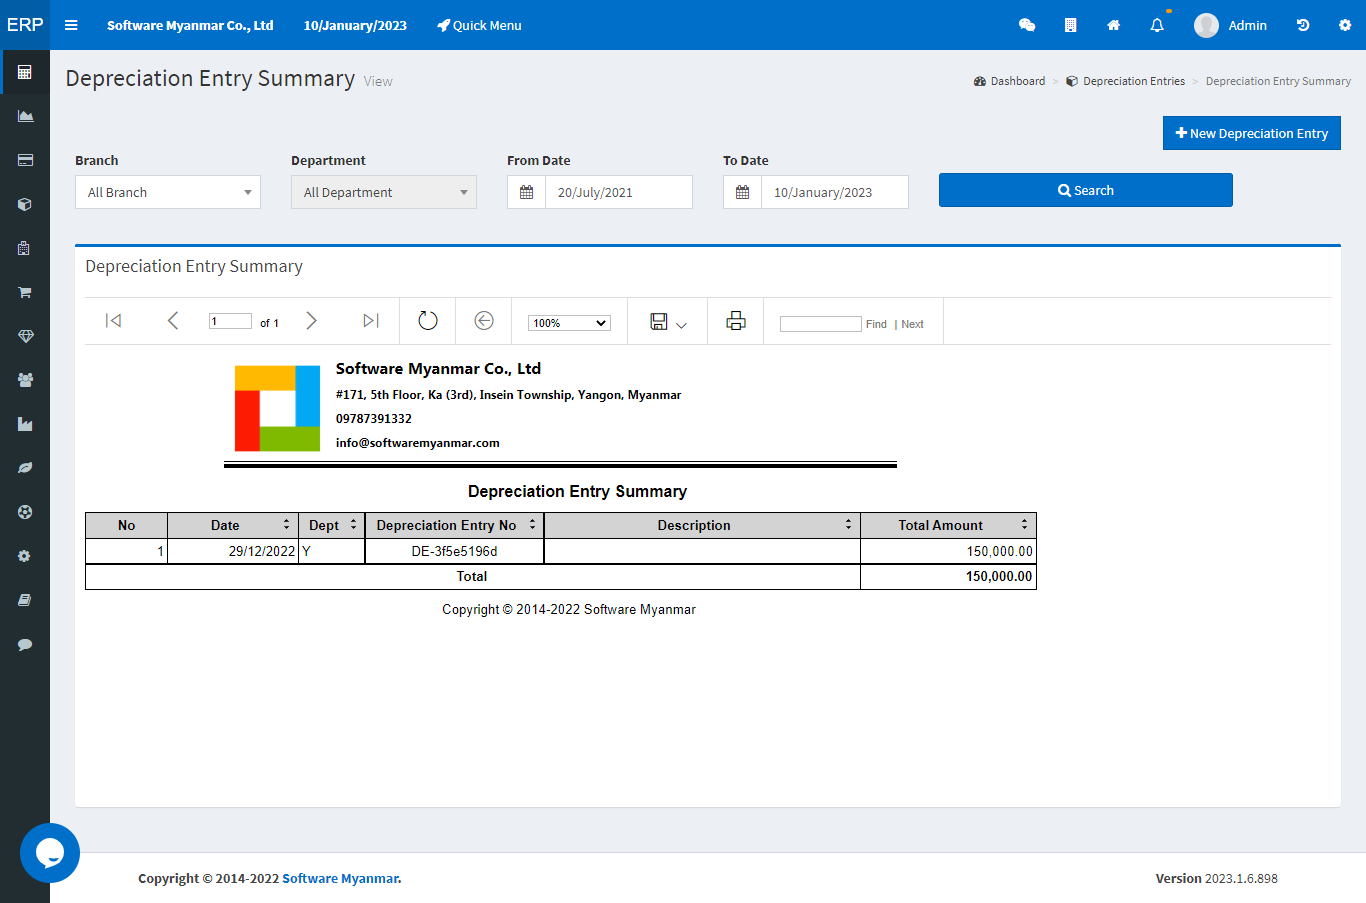The image size is (1366, 903).
Task: Click the To Date calendar icon
Action: tap(742, 192)
